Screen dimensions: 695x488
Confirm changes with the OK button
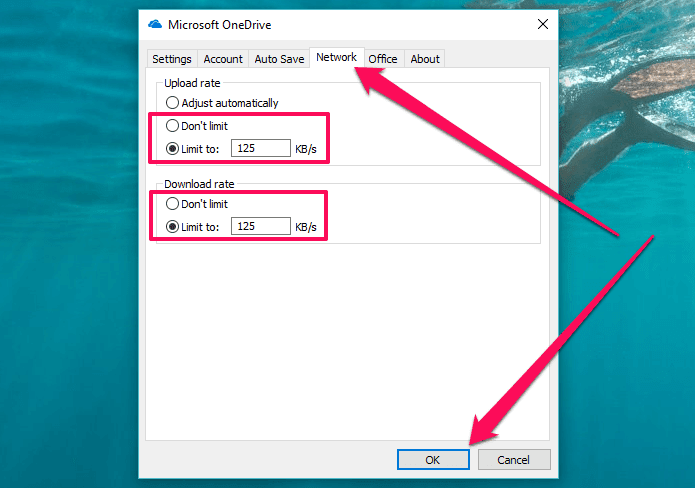click(433, 460)
